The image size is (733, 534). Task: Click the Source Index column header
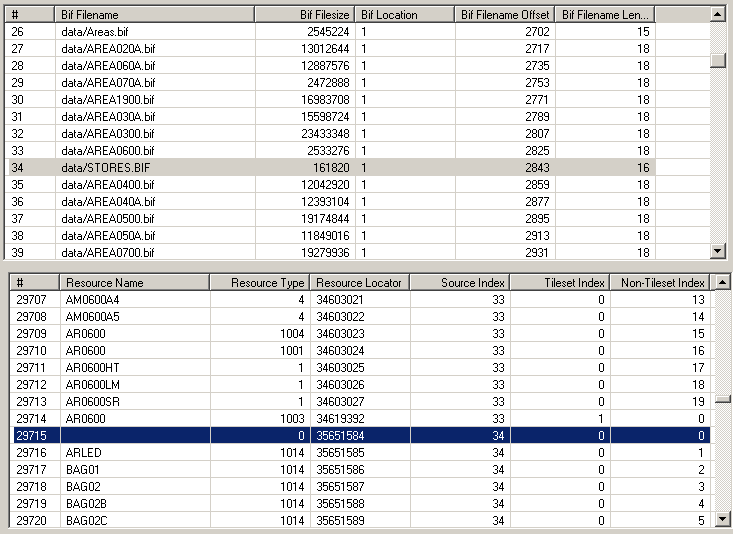(460, 282)
